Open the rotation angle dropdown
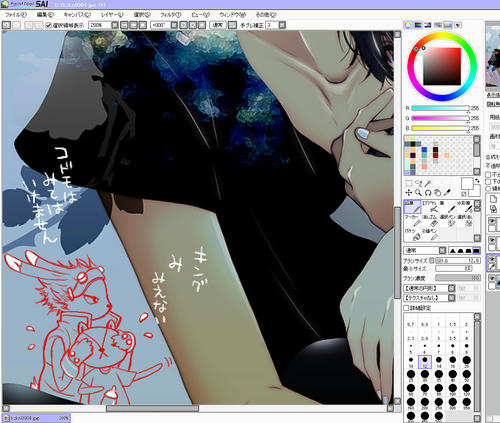 (174, 25)
